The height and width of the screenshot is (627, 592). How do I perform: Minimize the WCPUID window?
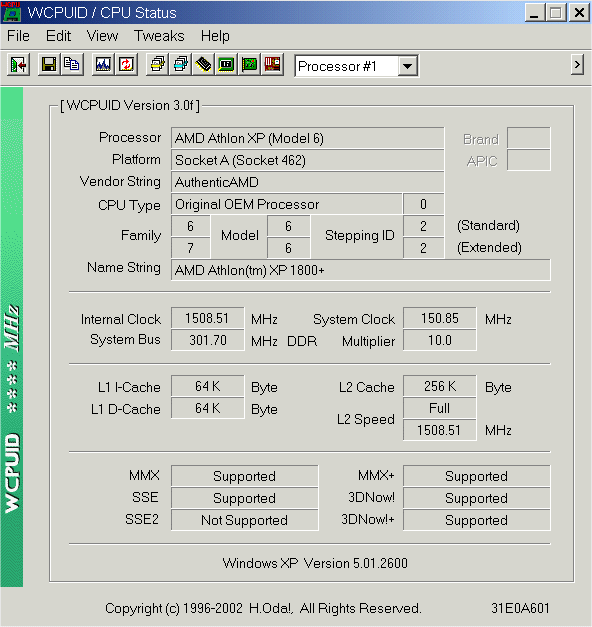coord(534,13)
